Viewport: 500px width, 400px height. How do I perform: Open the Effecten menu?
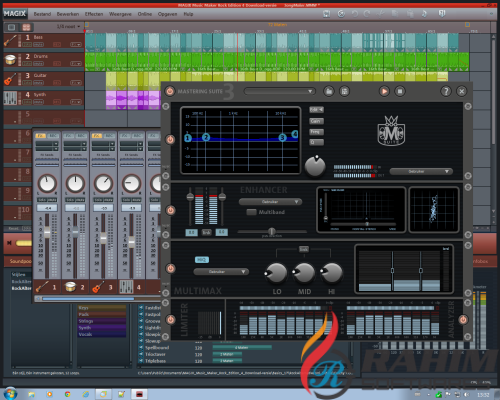click(x=94, y=14)
